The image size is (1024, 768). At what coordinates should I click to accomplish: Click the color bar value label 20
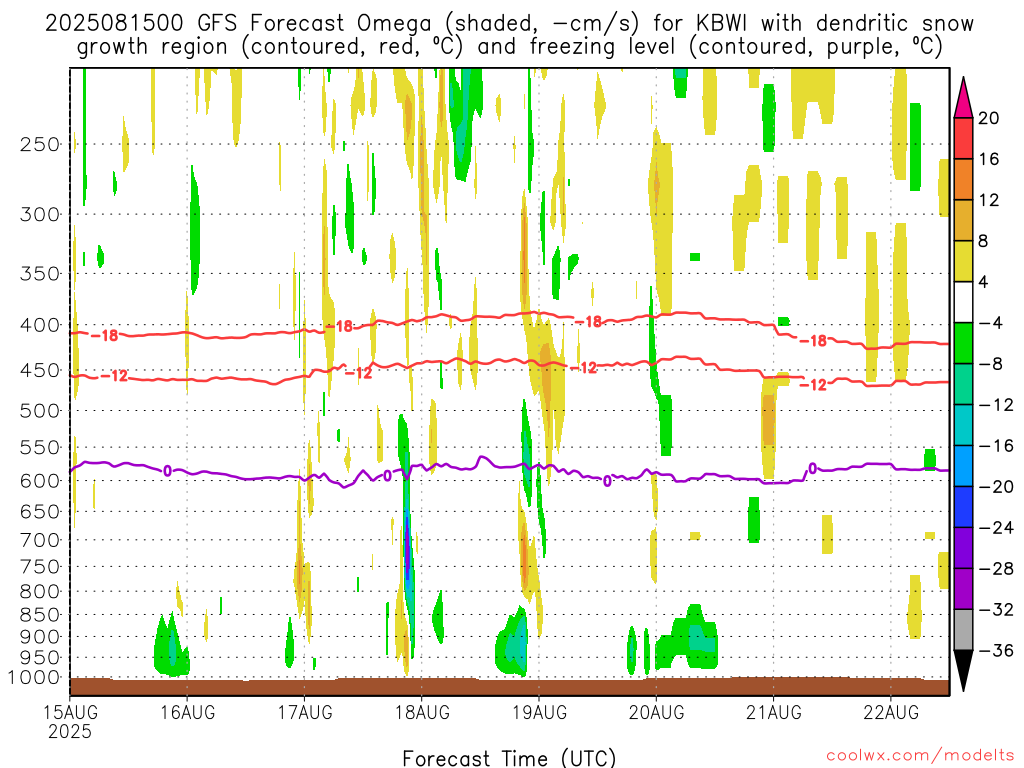coord(989,118)
